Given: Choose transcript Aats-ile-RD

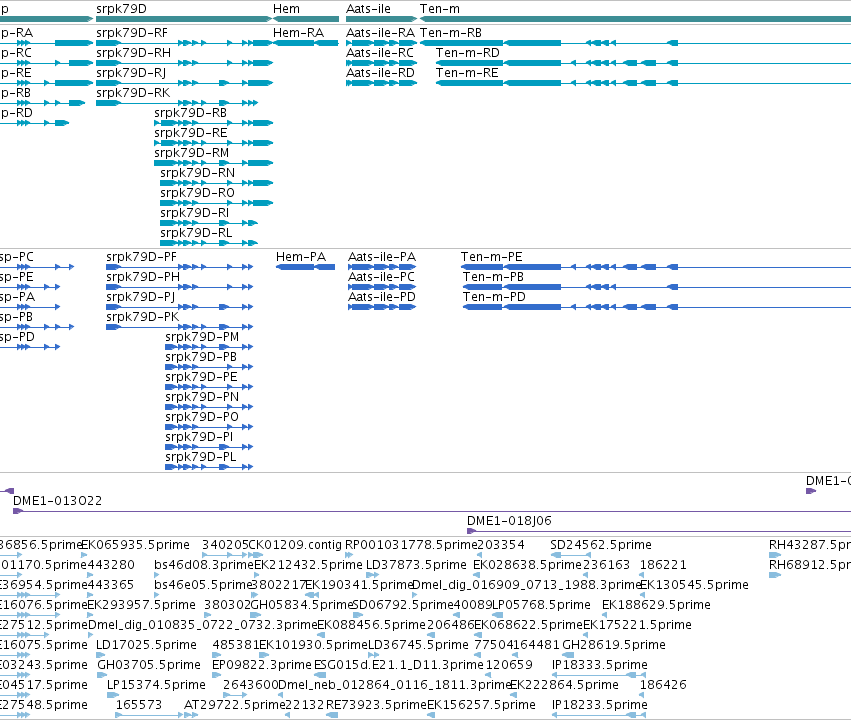Looking at the screenshot, I should [x=380, y=73].
